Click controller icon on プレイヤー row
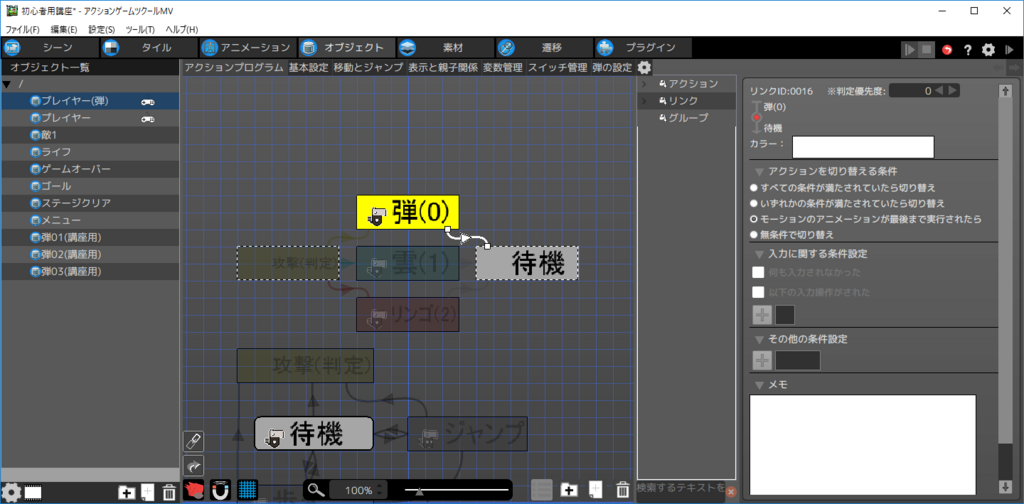 coord(148,119)
